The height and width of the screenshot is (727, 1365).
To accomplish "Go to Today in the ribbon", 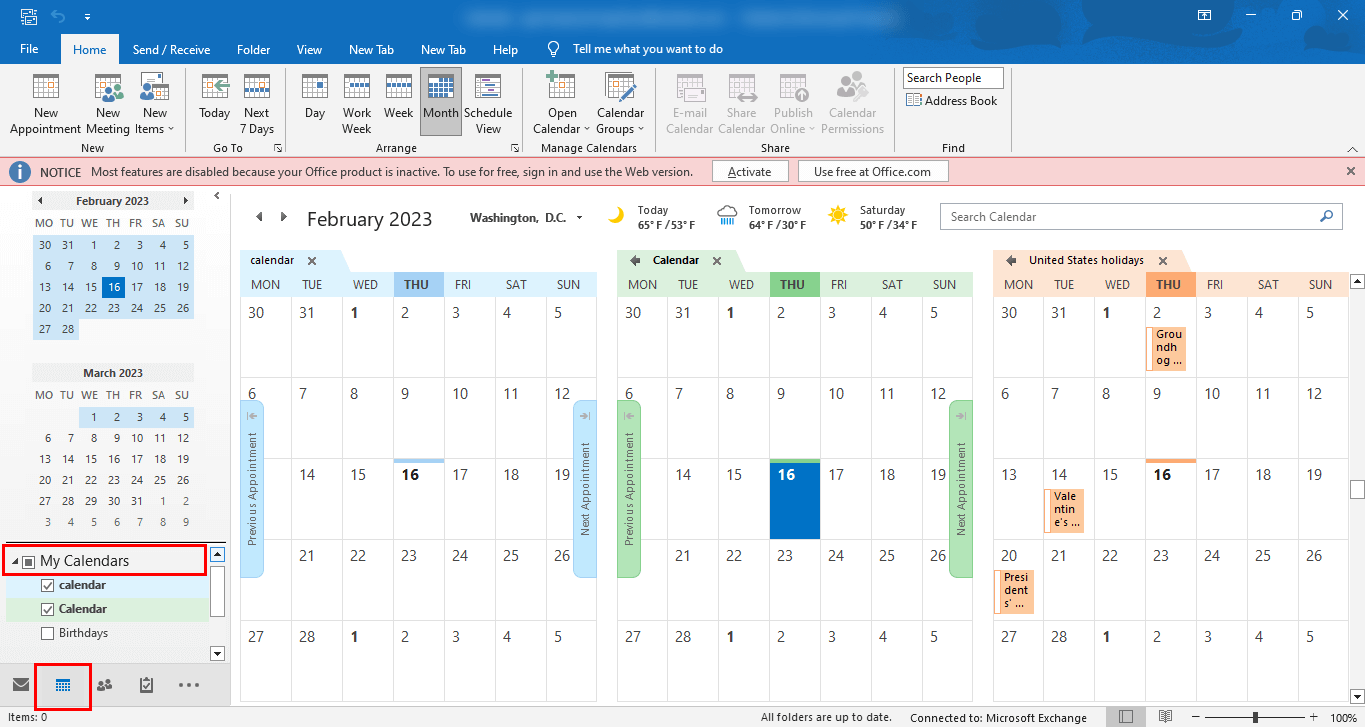I will point(214,98).
